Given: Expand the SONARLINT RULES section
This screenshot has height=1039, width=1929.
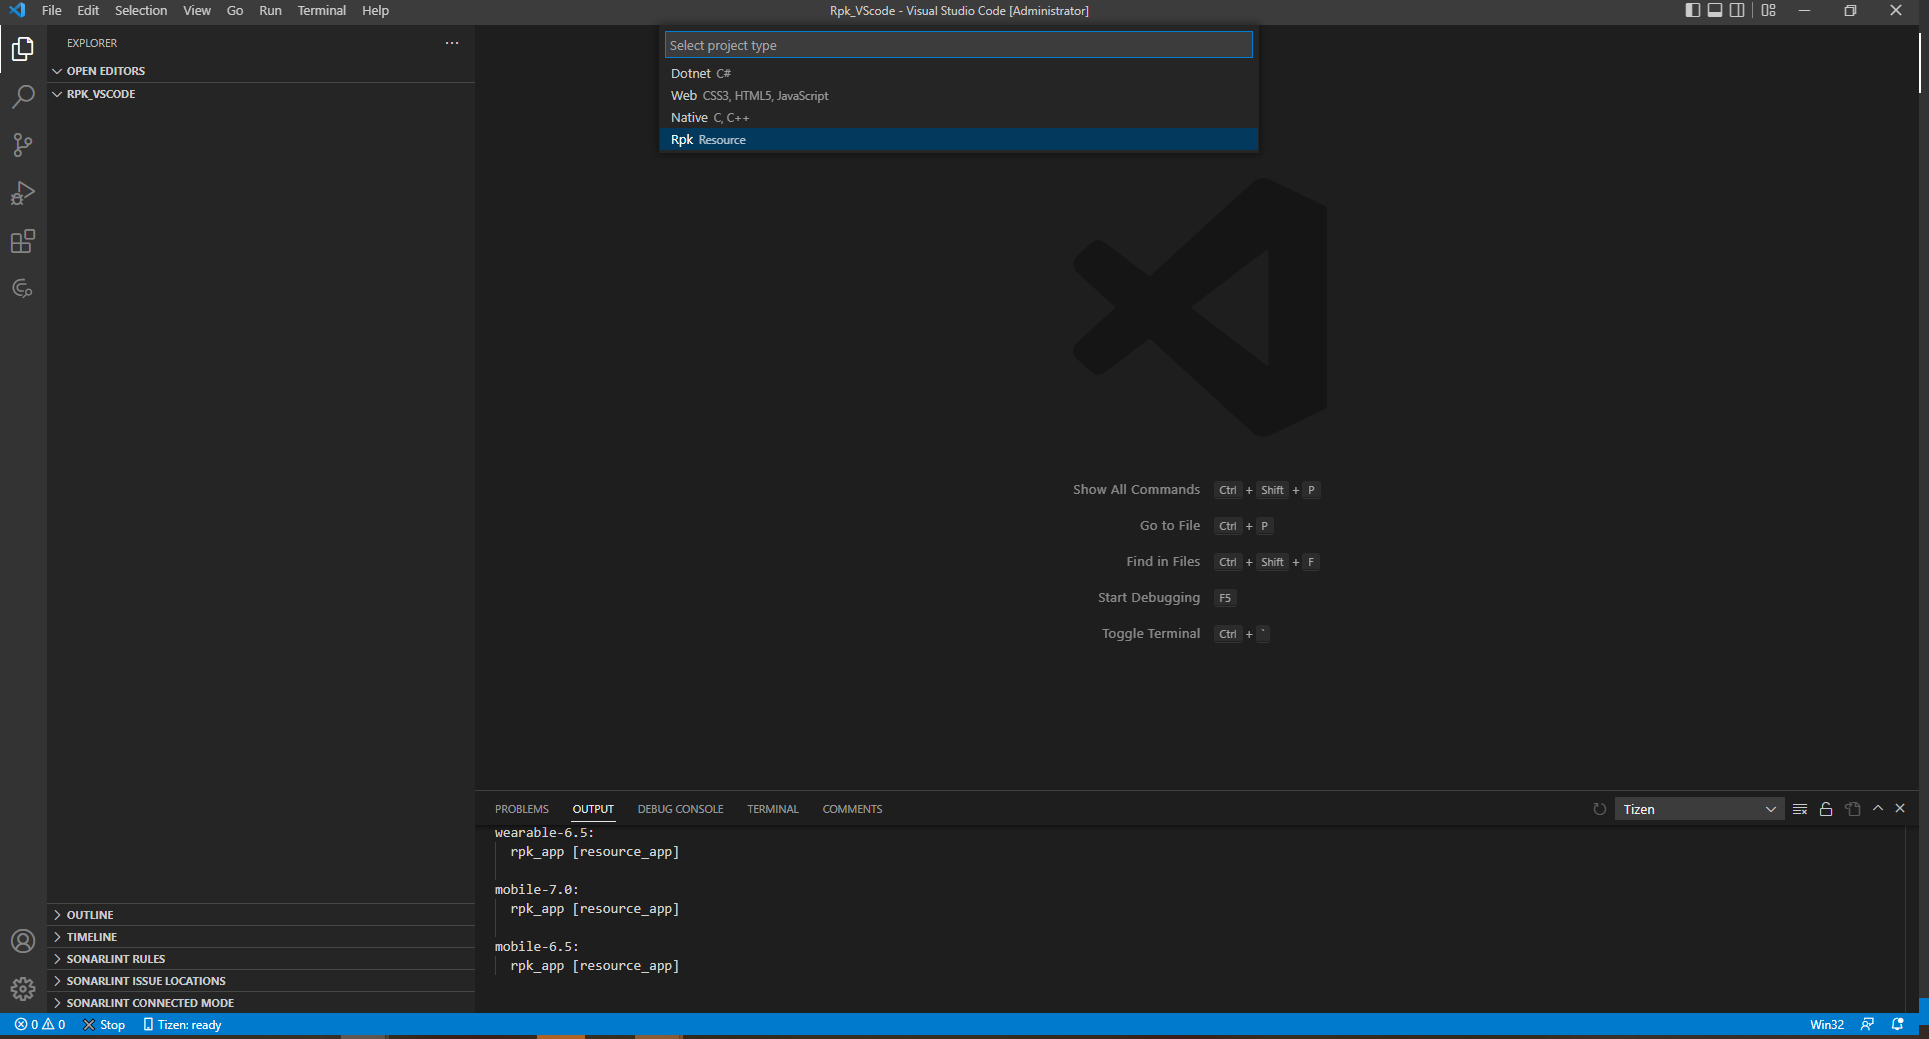Looking at the screenshot, I should [115, 959].
